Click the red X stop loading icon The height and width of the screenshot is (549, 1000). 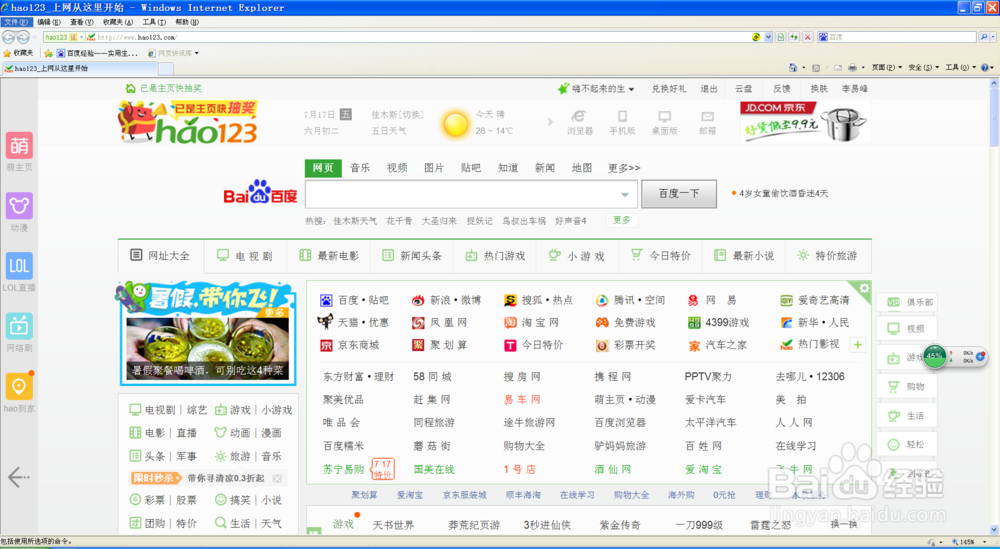coord(807,38)
